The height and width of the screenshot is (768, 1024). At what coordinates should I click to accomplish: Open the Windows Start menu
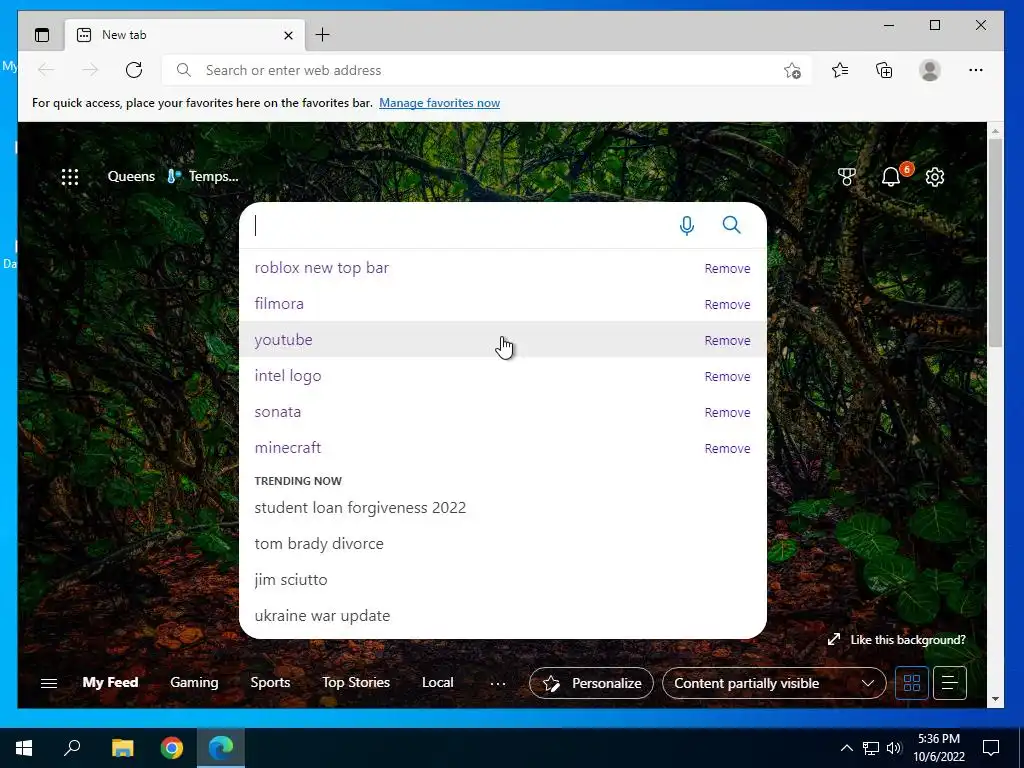[24, 748]
